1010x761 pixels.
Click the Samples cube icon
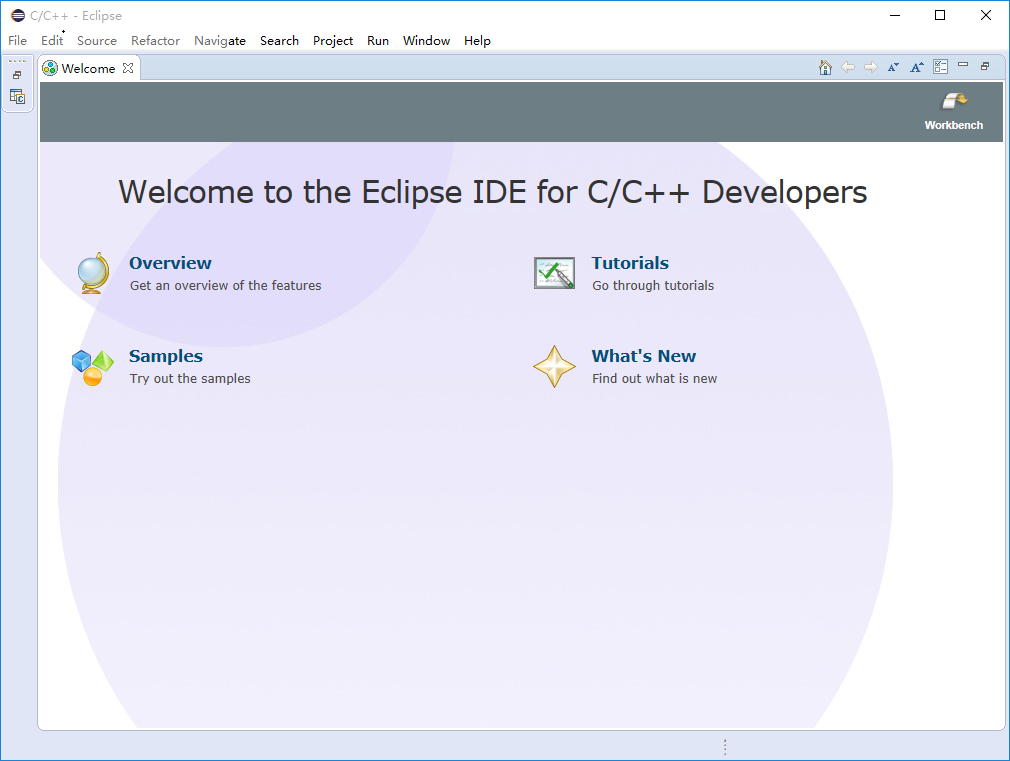(x=92, y=366)
